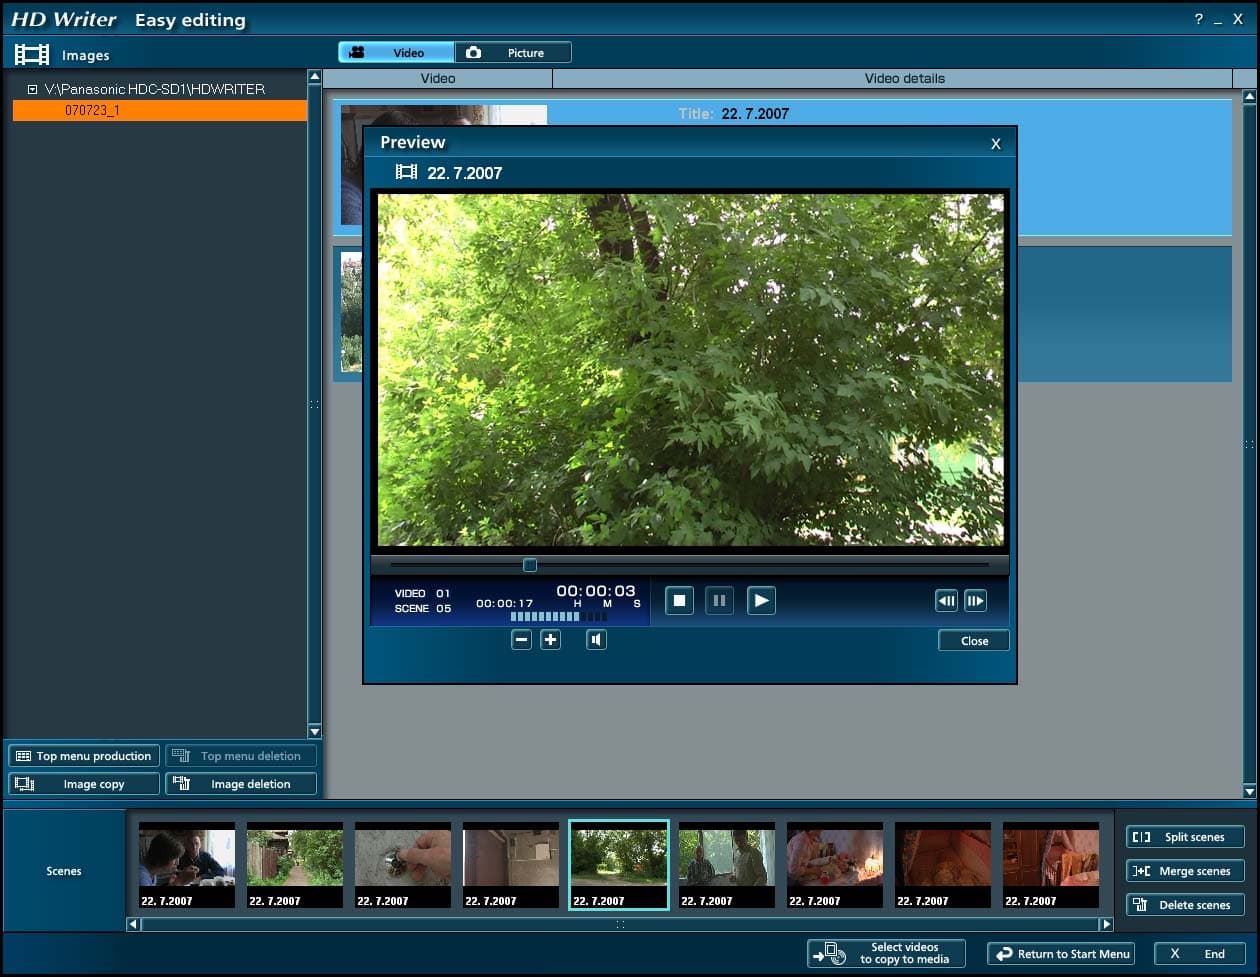The image size is (1260, 977).
Task: Click the End button
Action: click(x=1200, y=954)
